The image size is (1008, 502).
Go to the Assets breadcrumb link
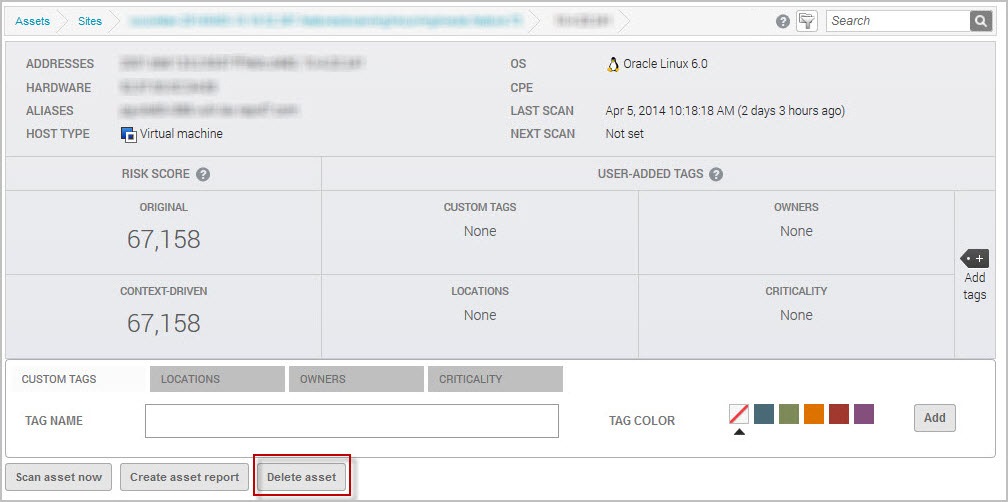[x=33, y=20]
